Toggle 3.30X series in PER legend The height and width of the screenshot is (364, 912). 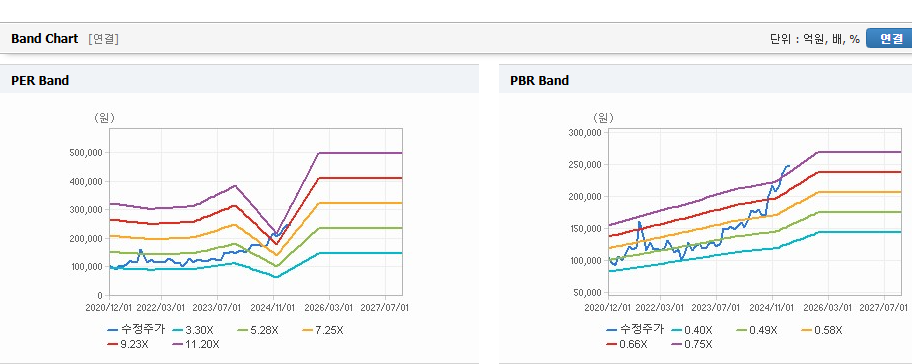193,330
